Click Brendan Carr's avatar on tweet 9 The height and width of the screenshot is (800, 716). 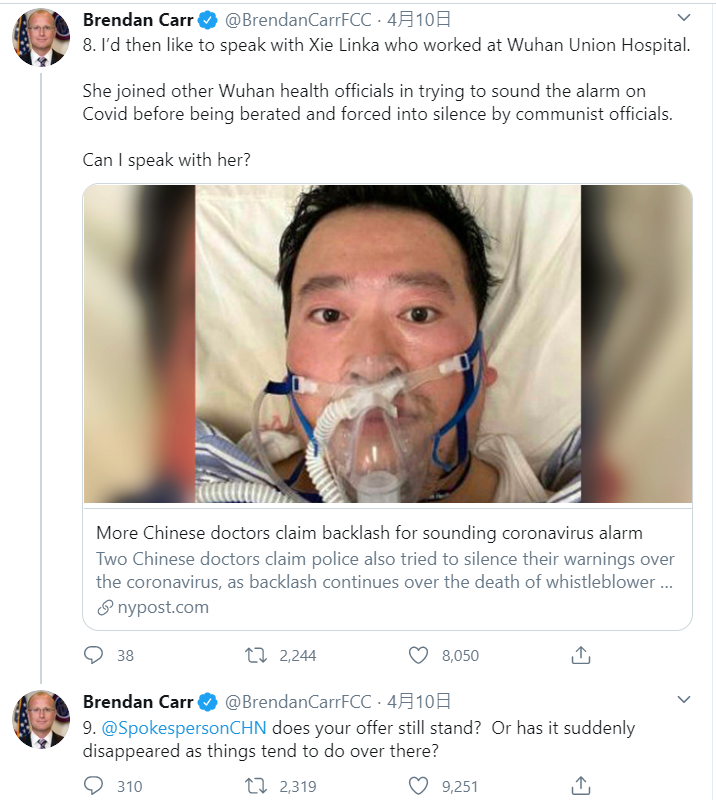[41, 719]
